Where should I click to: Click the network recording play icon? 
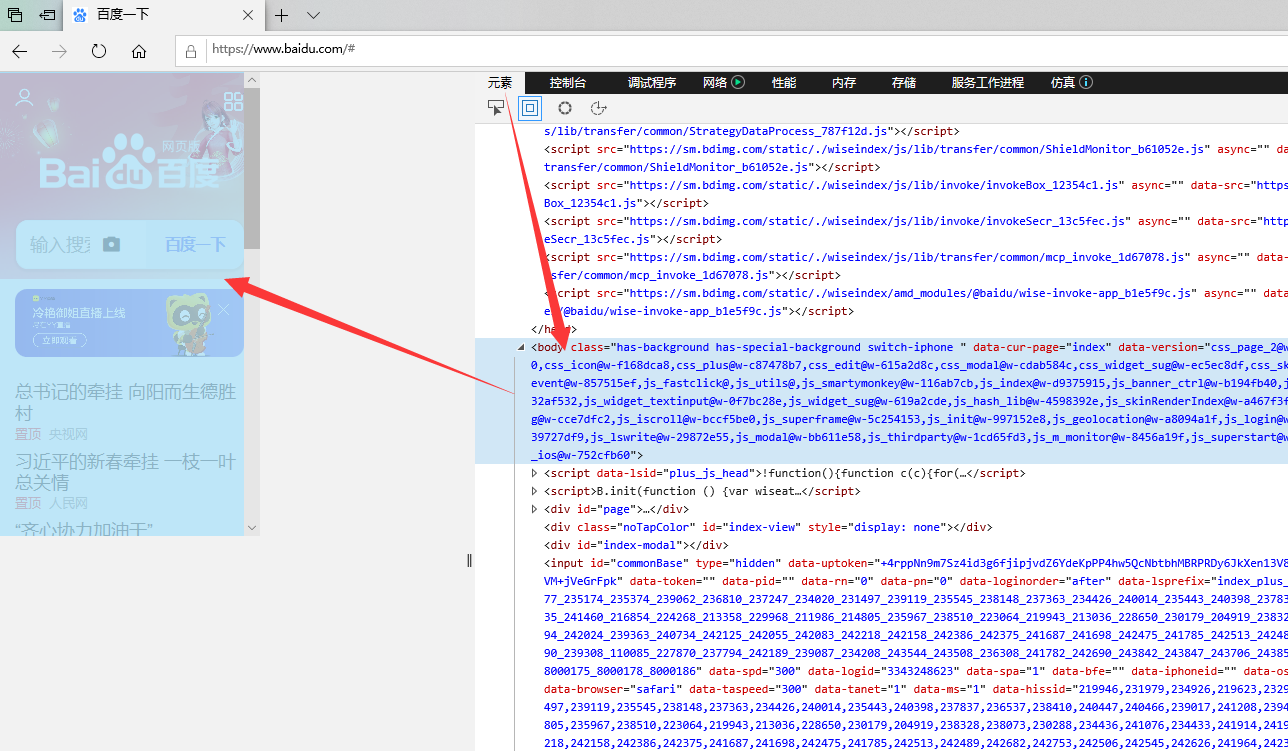(x=739, y=83)
